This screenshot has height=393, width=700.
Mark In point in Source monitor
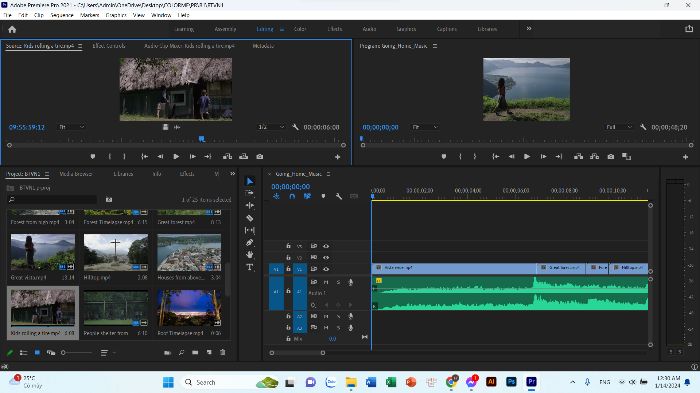click(x=109, y=157)
